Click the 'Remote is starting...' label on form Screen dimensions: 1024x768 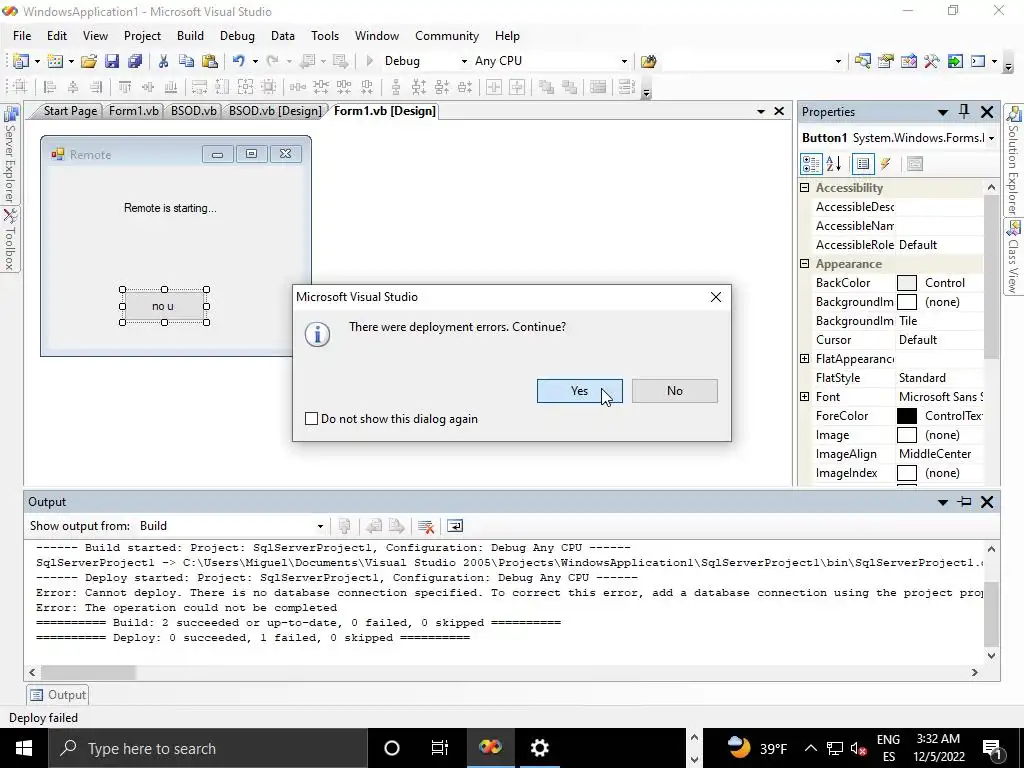[170, 208]
